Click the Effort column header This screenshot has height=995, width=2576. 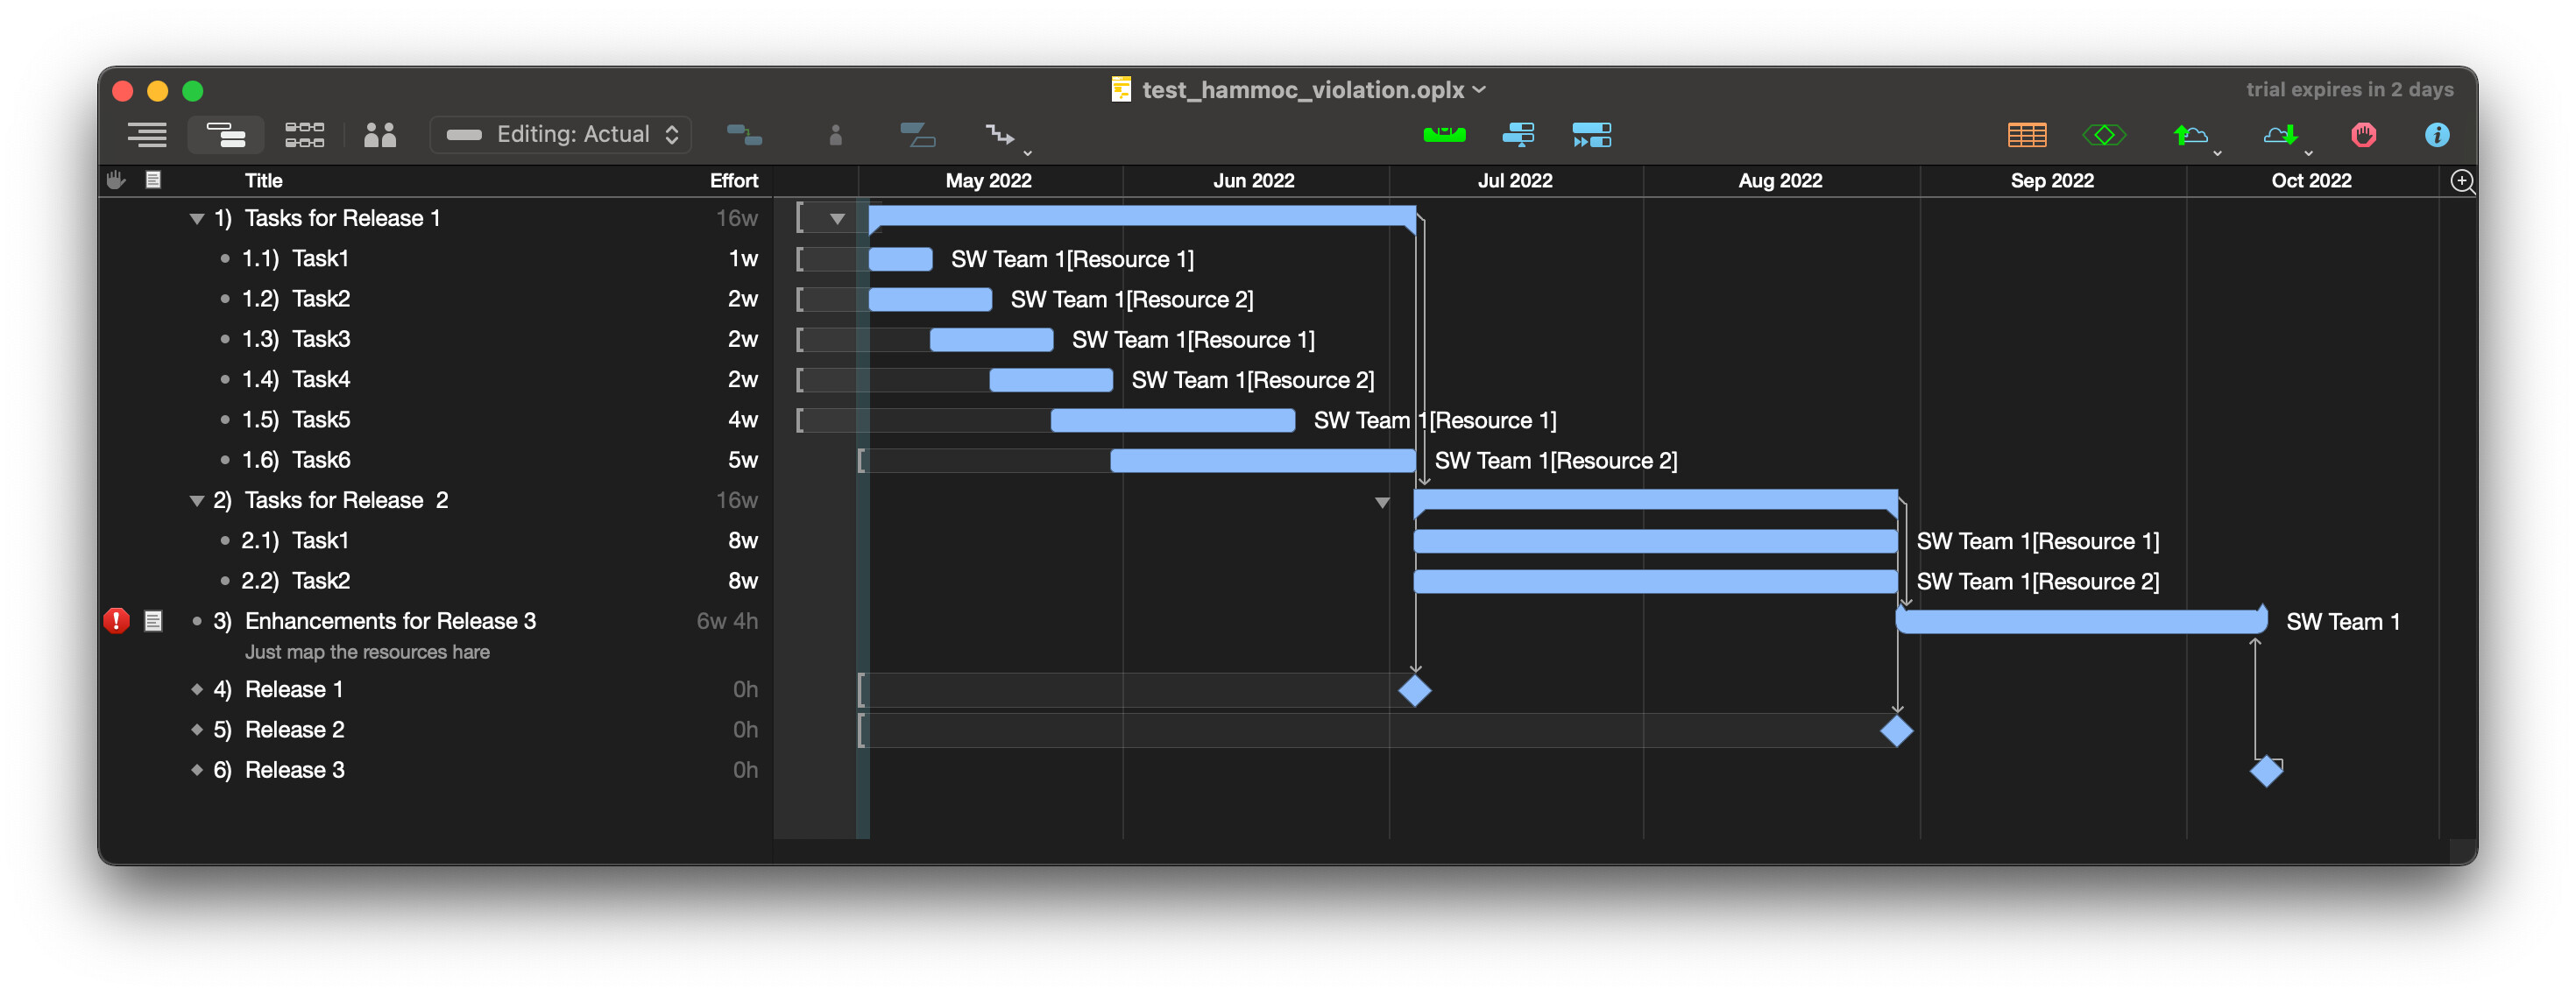[733, 181]
